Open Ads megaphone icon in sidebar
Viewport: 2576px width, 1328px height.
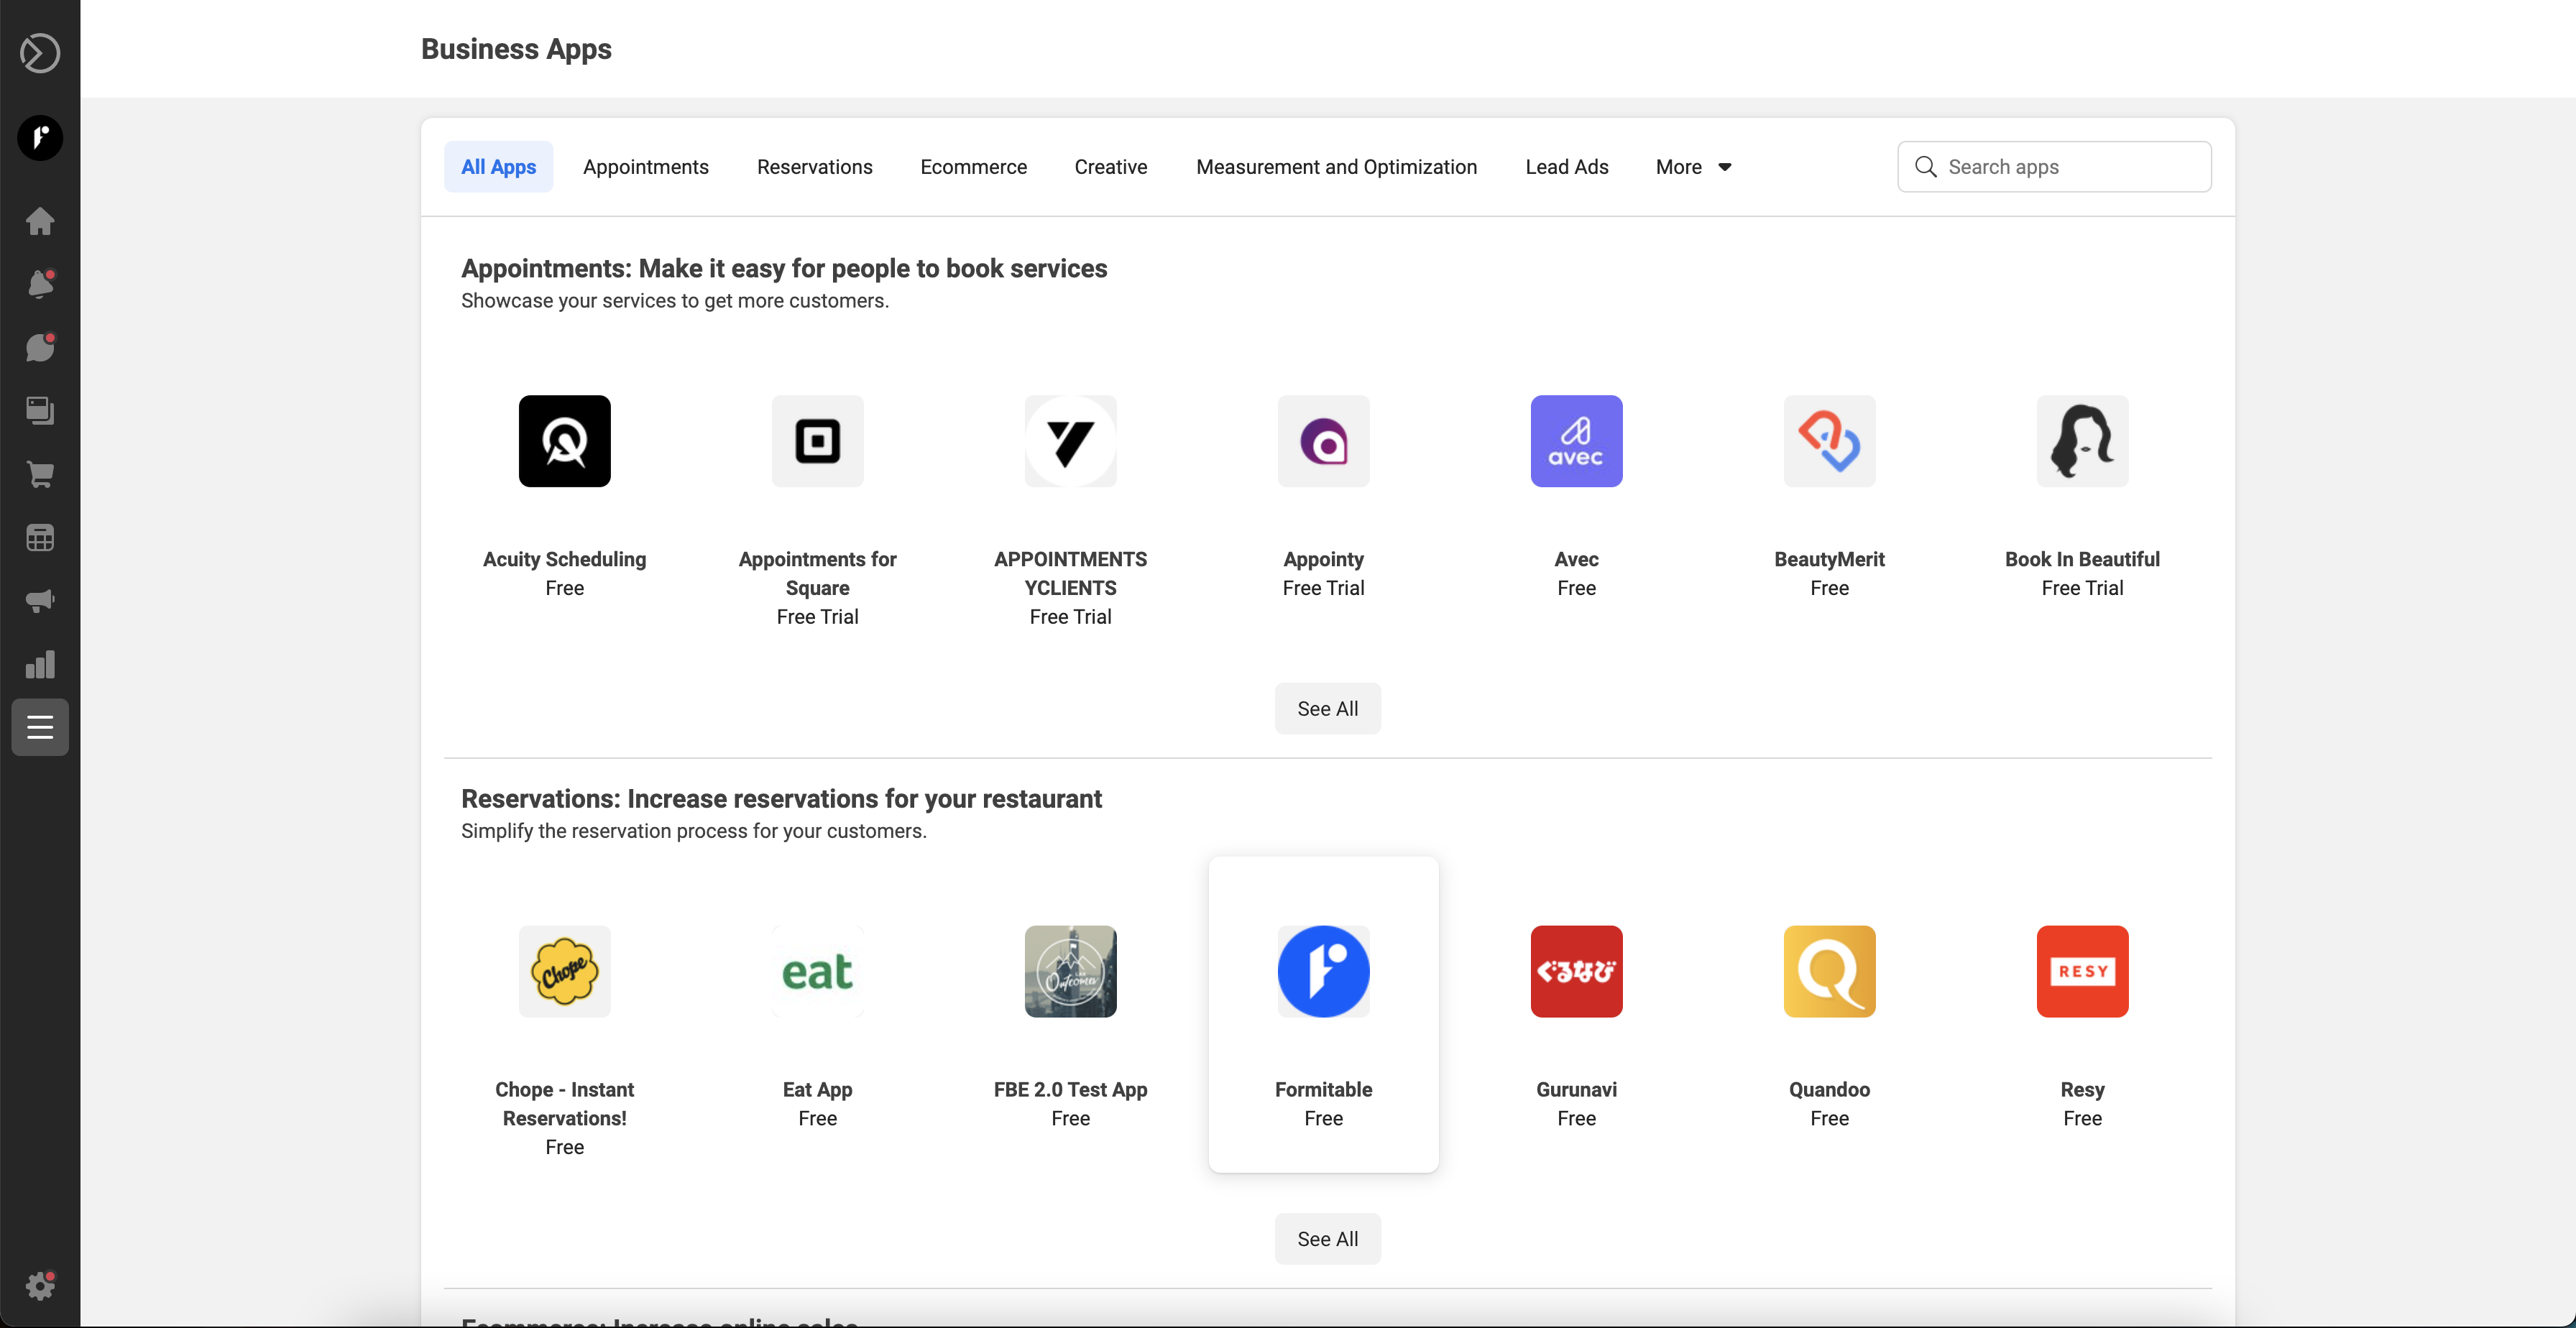[40, 600]
